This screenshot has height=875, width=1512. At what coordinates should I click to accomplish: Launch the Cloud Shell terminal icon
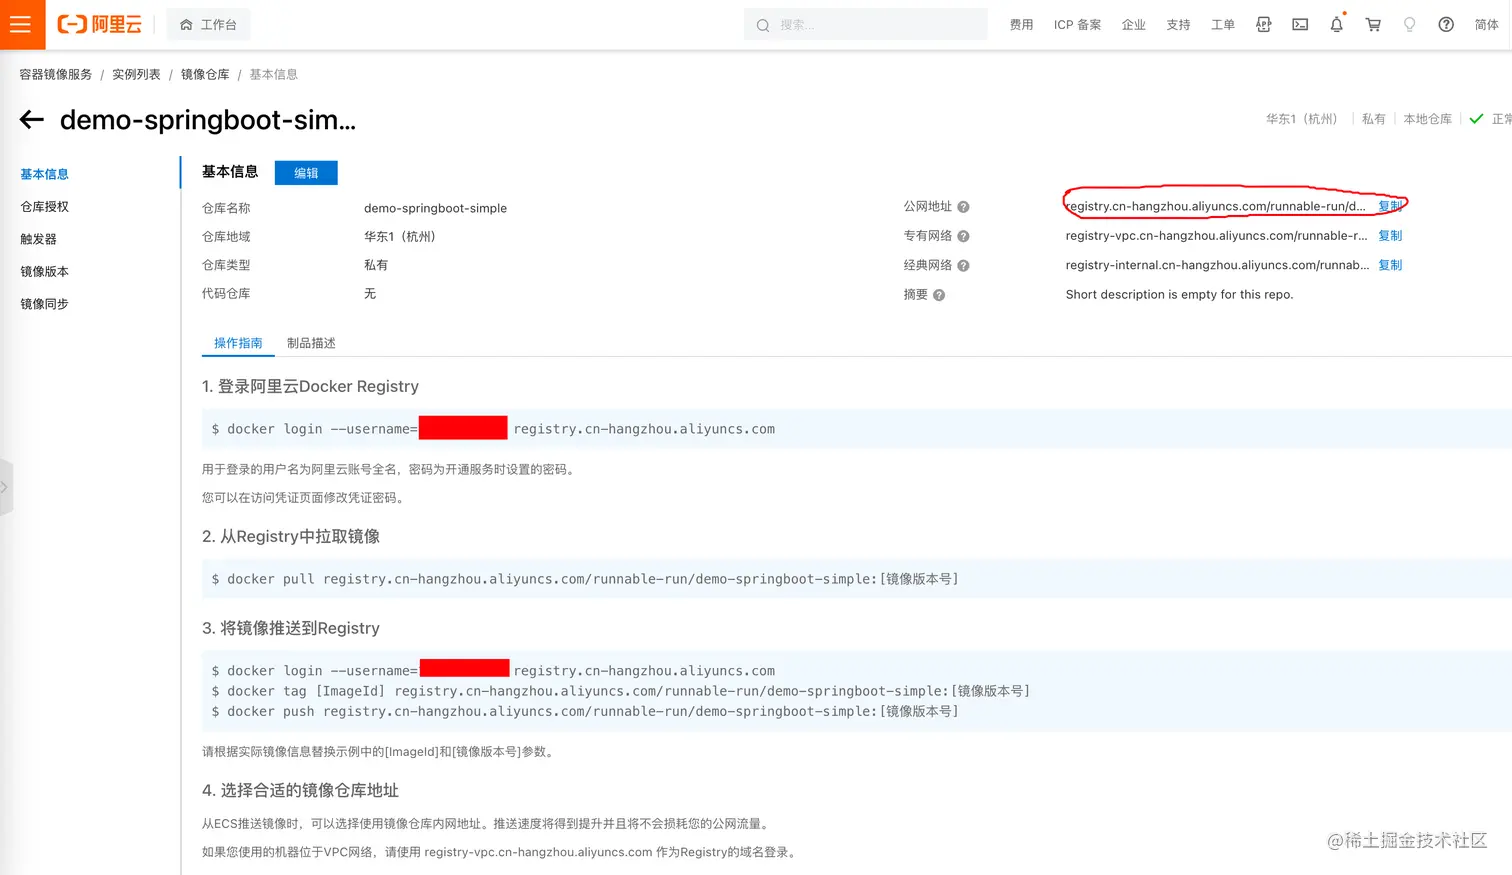pyautogui.click(x=1300, y=24)
